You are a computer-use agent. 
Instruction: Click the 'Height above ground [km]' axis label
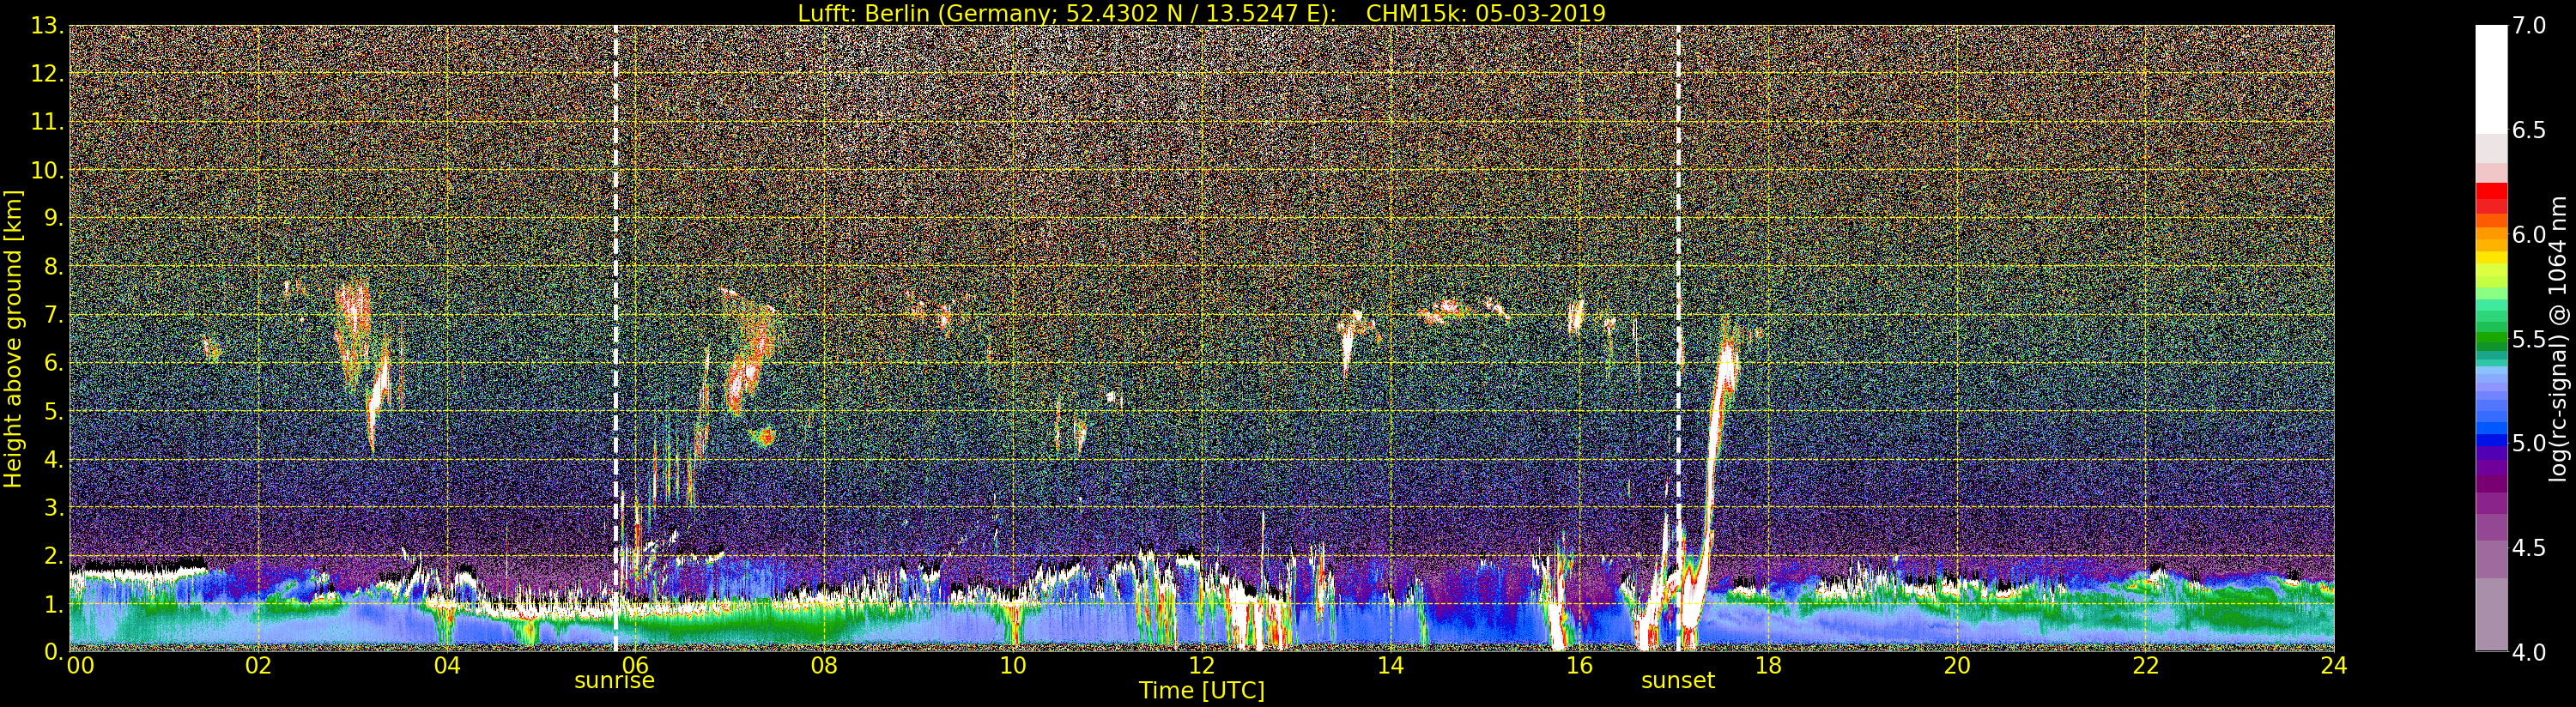(13, 338)
